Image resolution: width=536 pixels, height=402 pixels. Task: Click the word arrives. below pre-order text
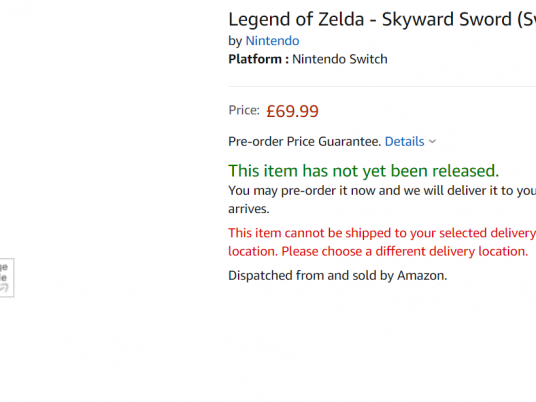click(249, 209)
